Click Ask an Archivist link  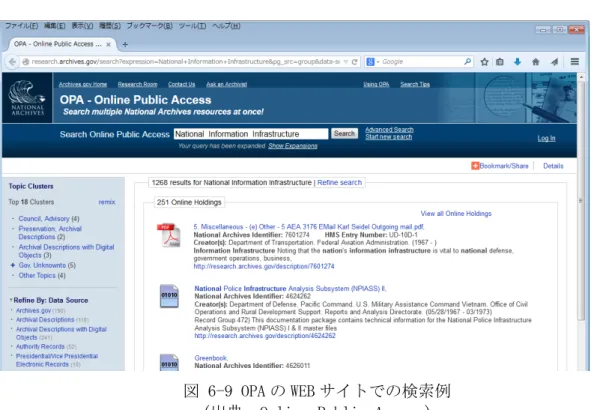(227, 84)
